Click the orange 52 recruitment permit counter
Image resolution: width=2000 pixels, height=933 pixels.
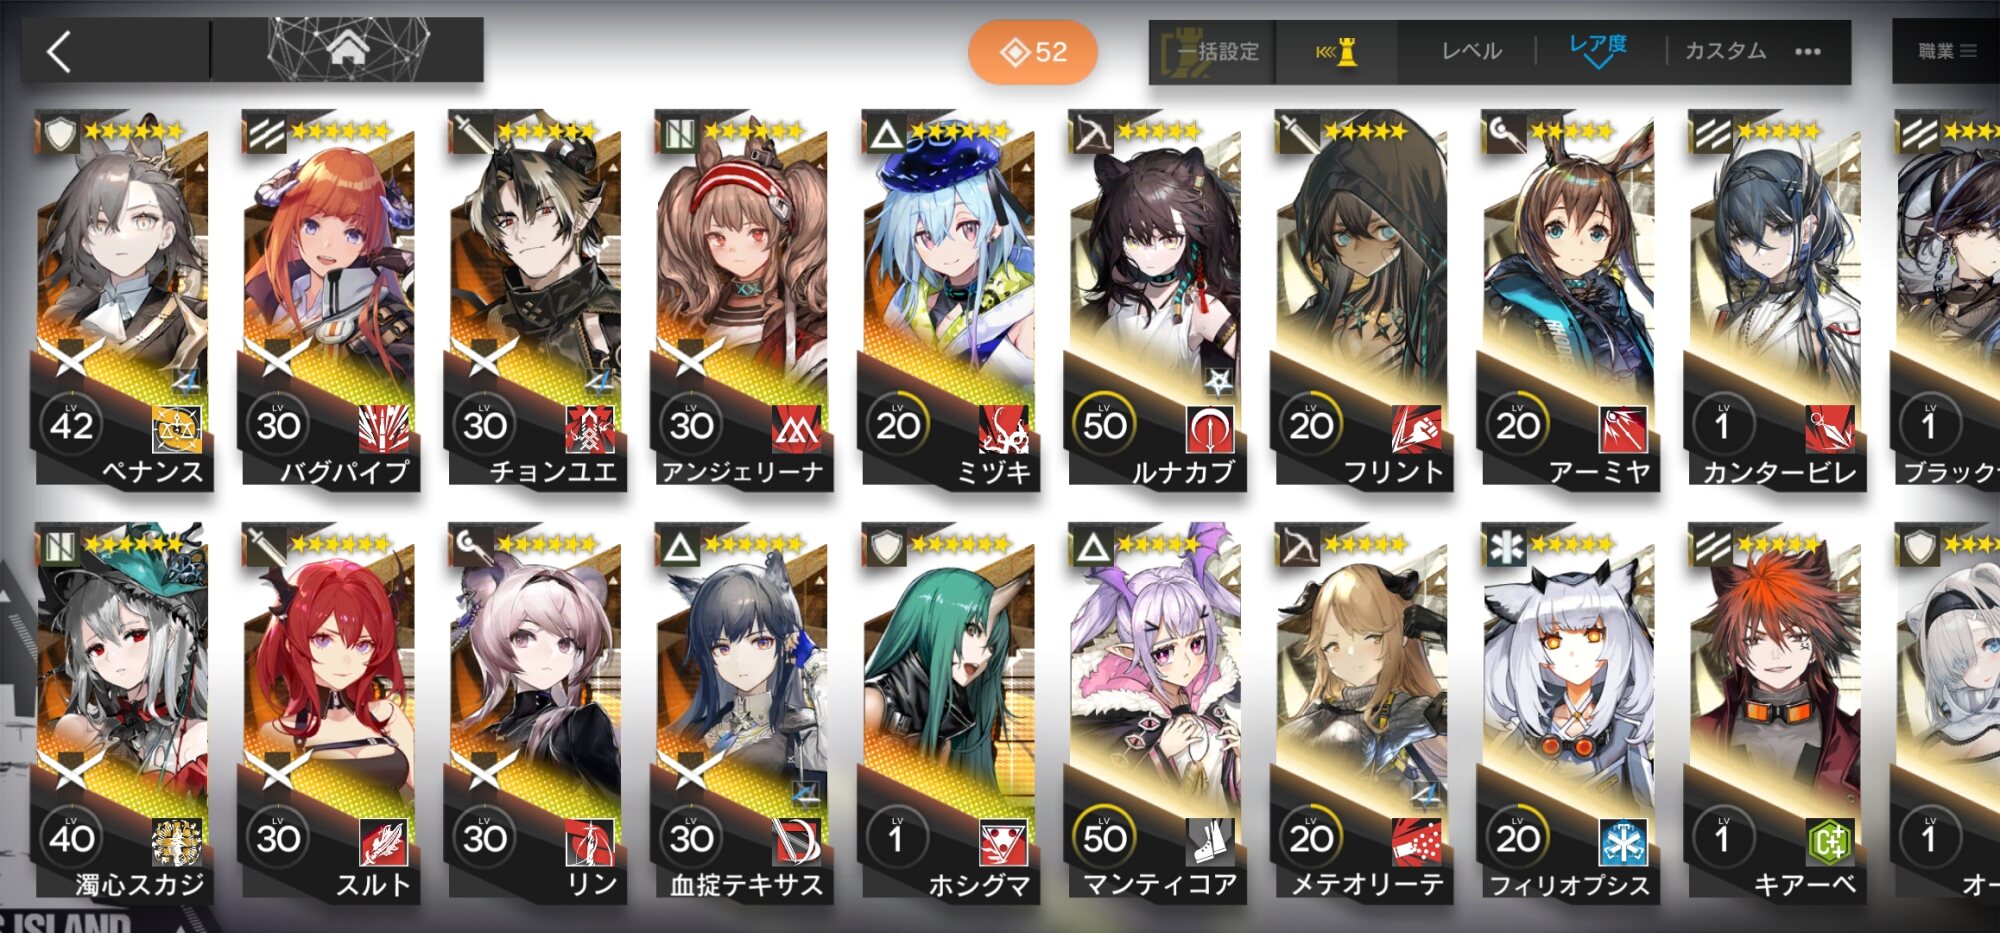tap(1033, 52)
